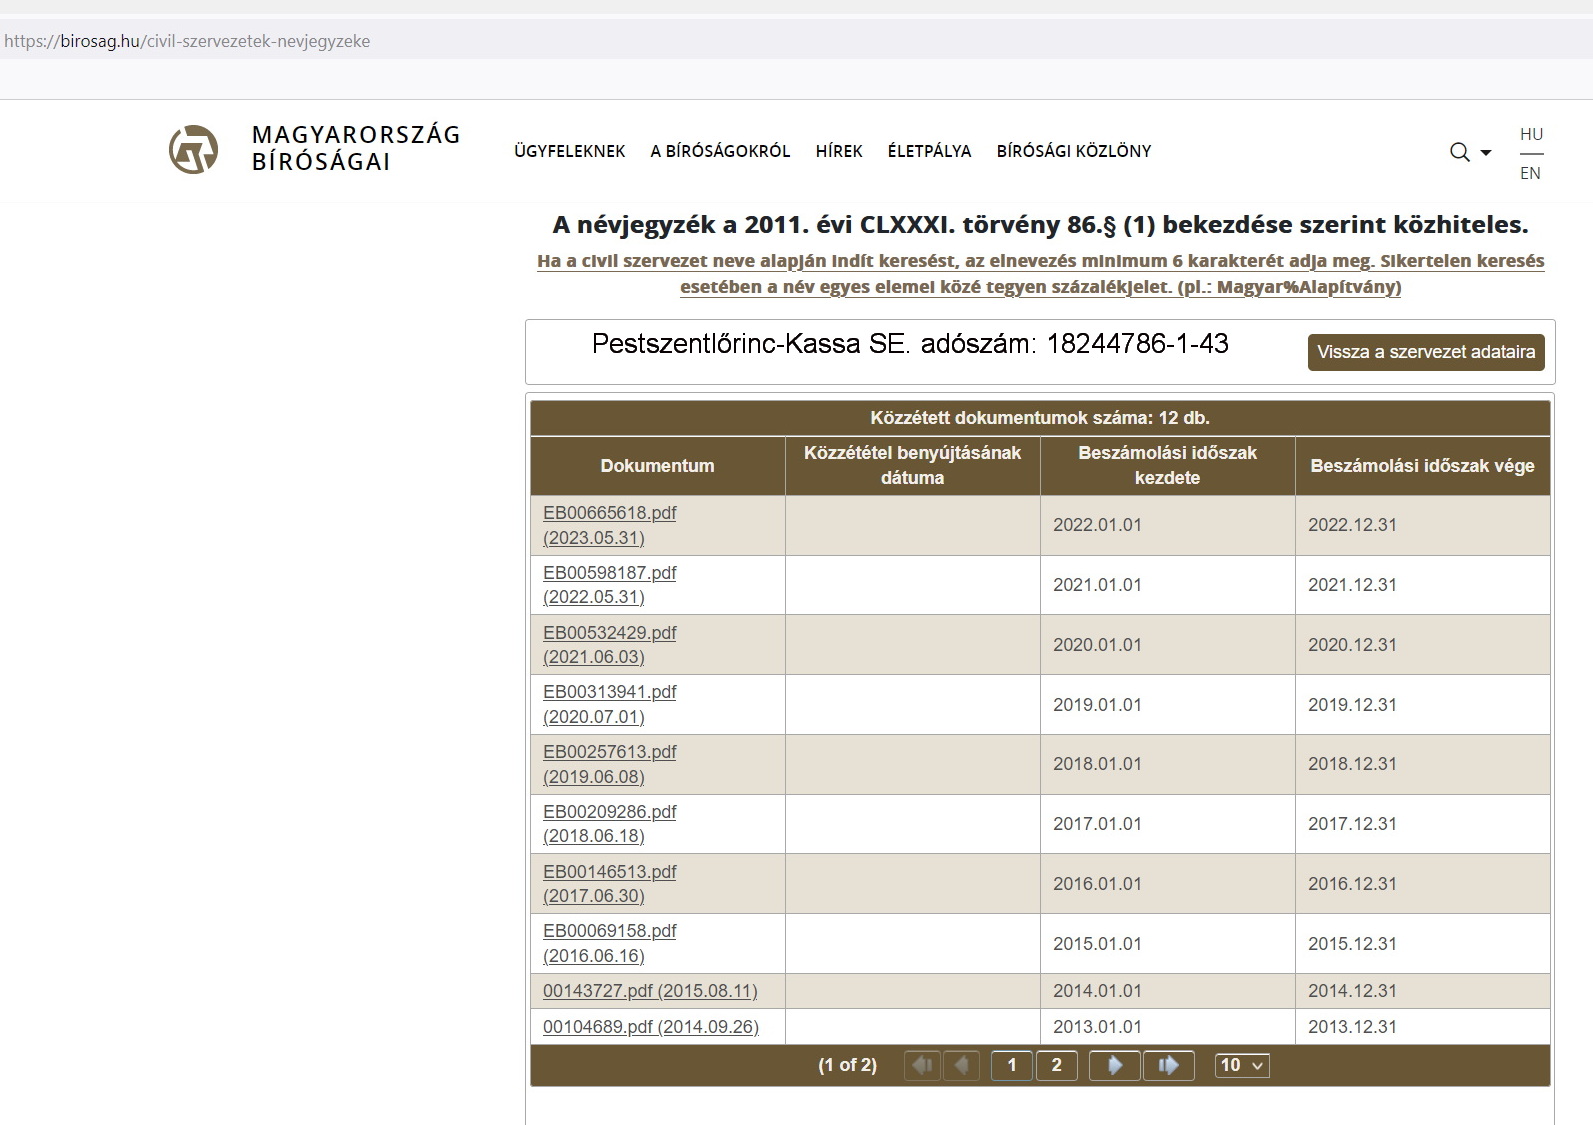The width and height of the screenshot is (1593, 1125).
Task: Expand the search dropdown caret
Action: point(1486,153)
